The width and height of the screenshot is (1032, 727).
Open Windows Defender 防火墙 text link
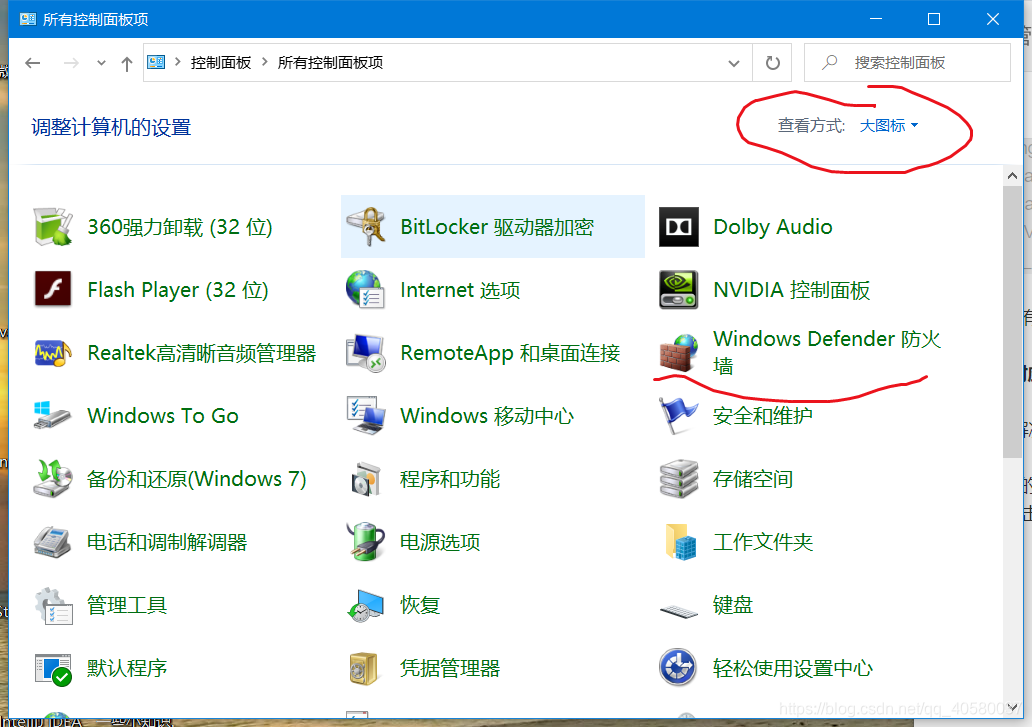[x=827, y=352]
